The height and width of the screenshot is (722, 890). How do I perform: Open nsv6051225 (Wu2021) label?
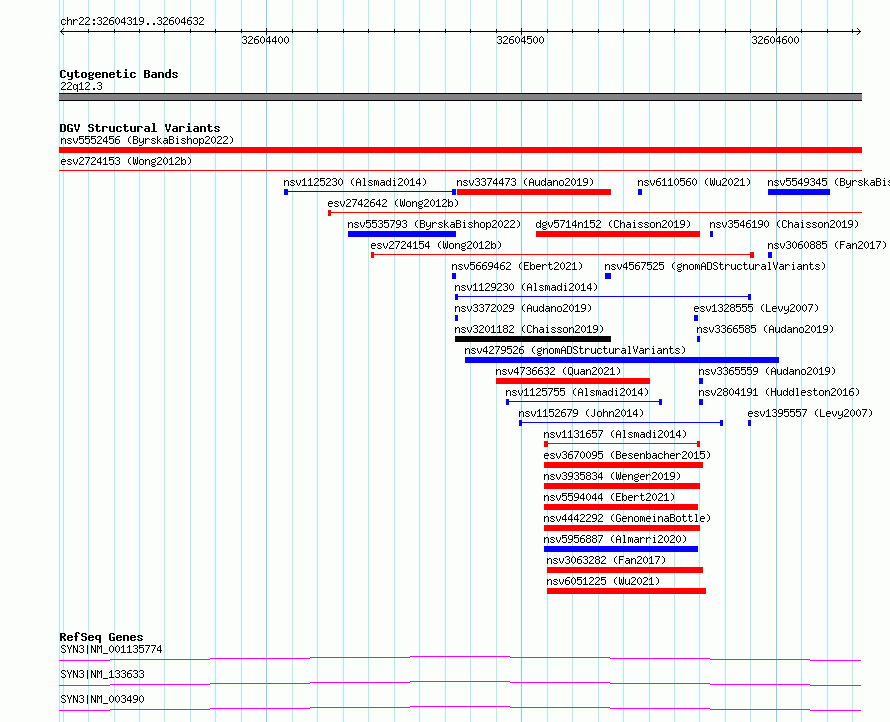(603, 581)
